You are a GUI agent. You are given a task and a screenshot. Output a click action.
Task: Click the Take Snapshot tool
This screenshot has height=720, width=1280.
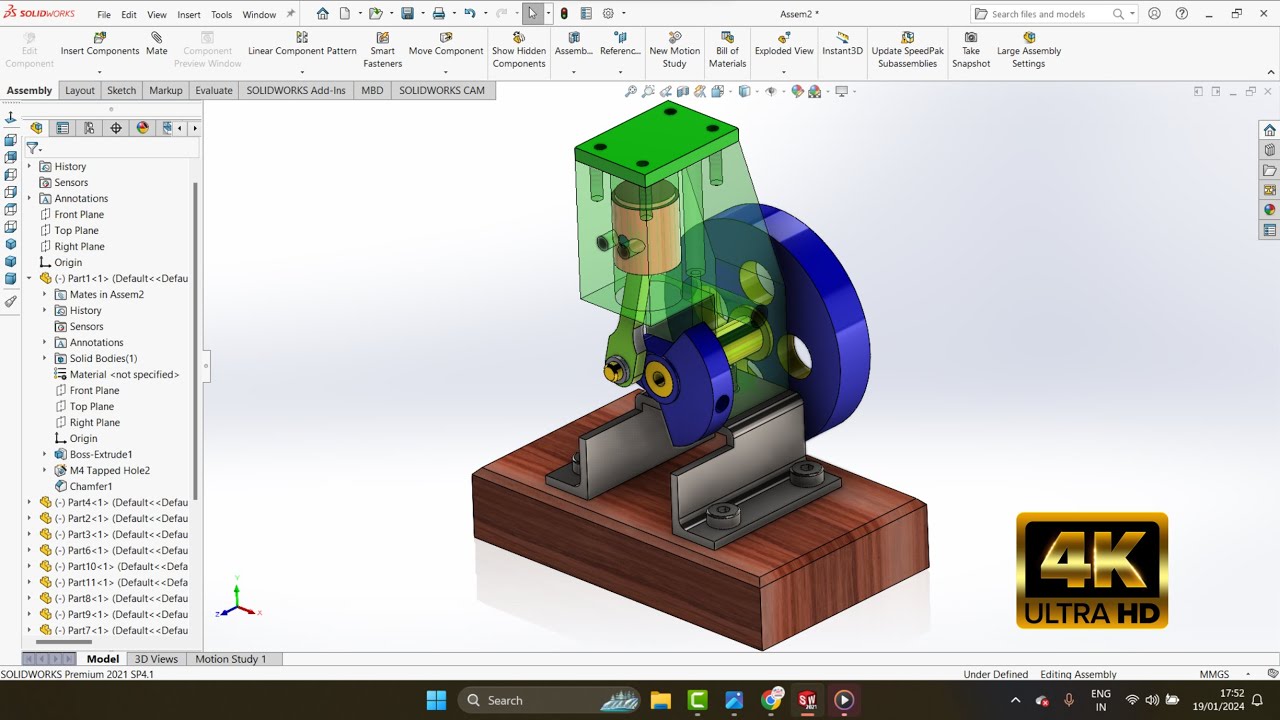click(x=971, y=50)
